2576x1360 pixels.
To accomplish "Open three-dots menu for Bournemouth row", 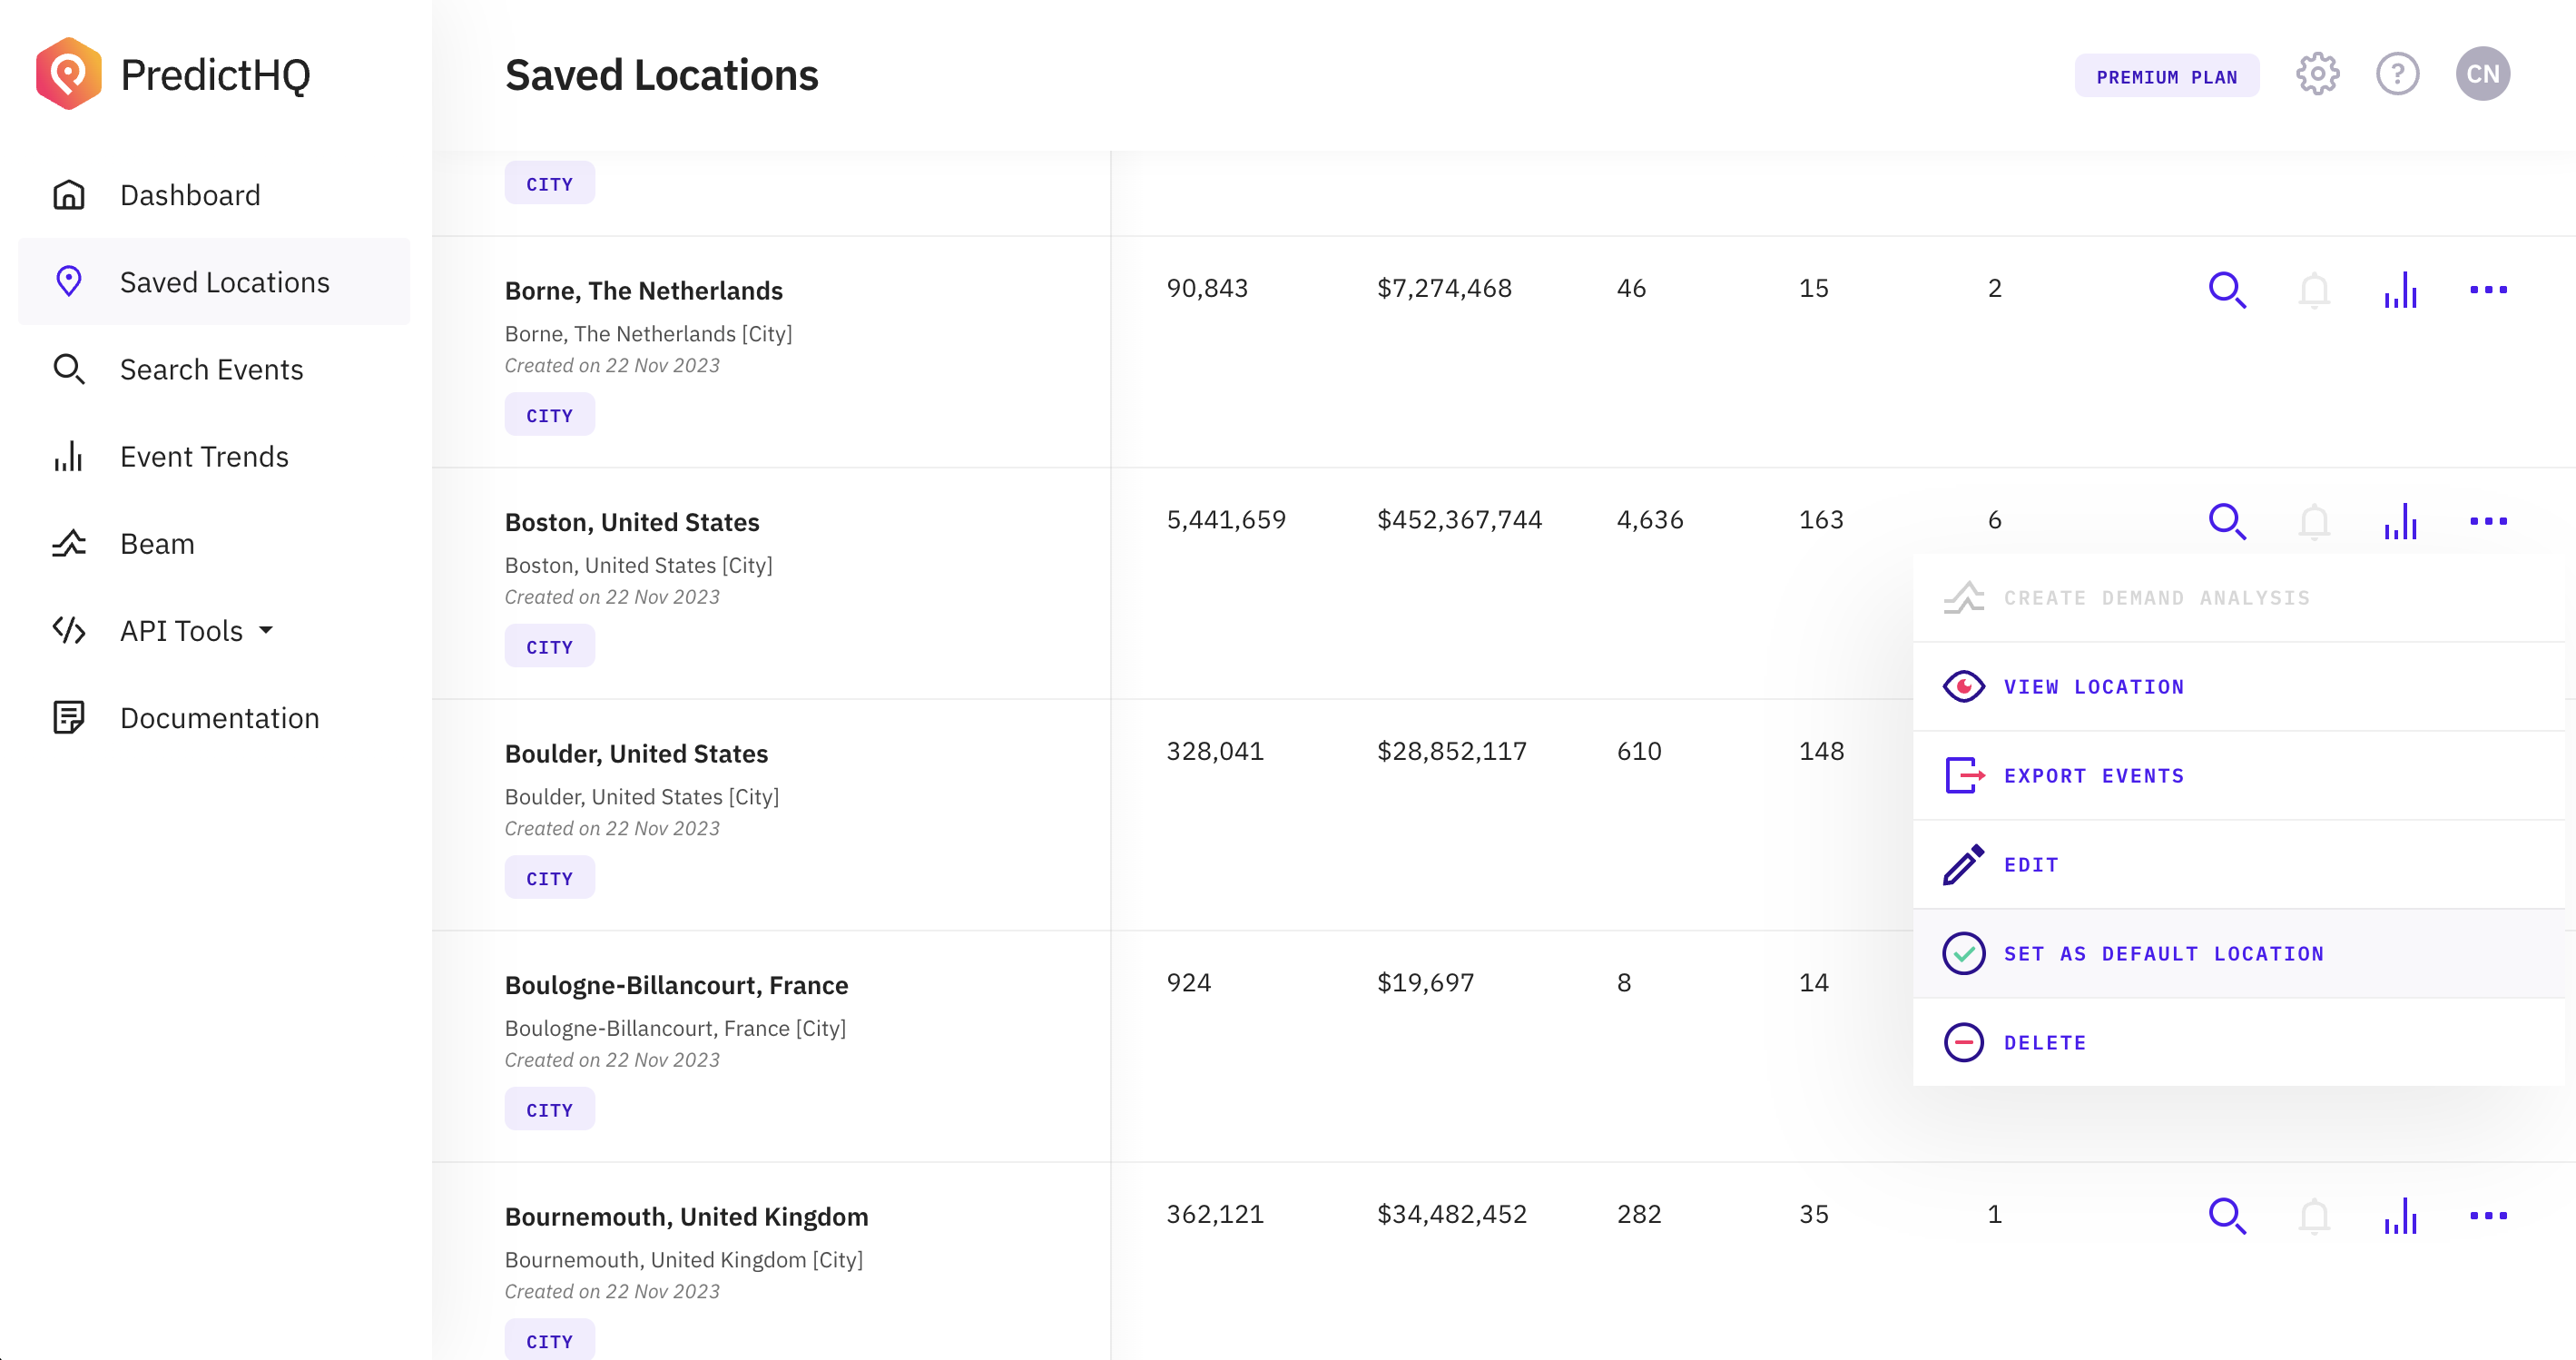I will tap(2488, 1216).
